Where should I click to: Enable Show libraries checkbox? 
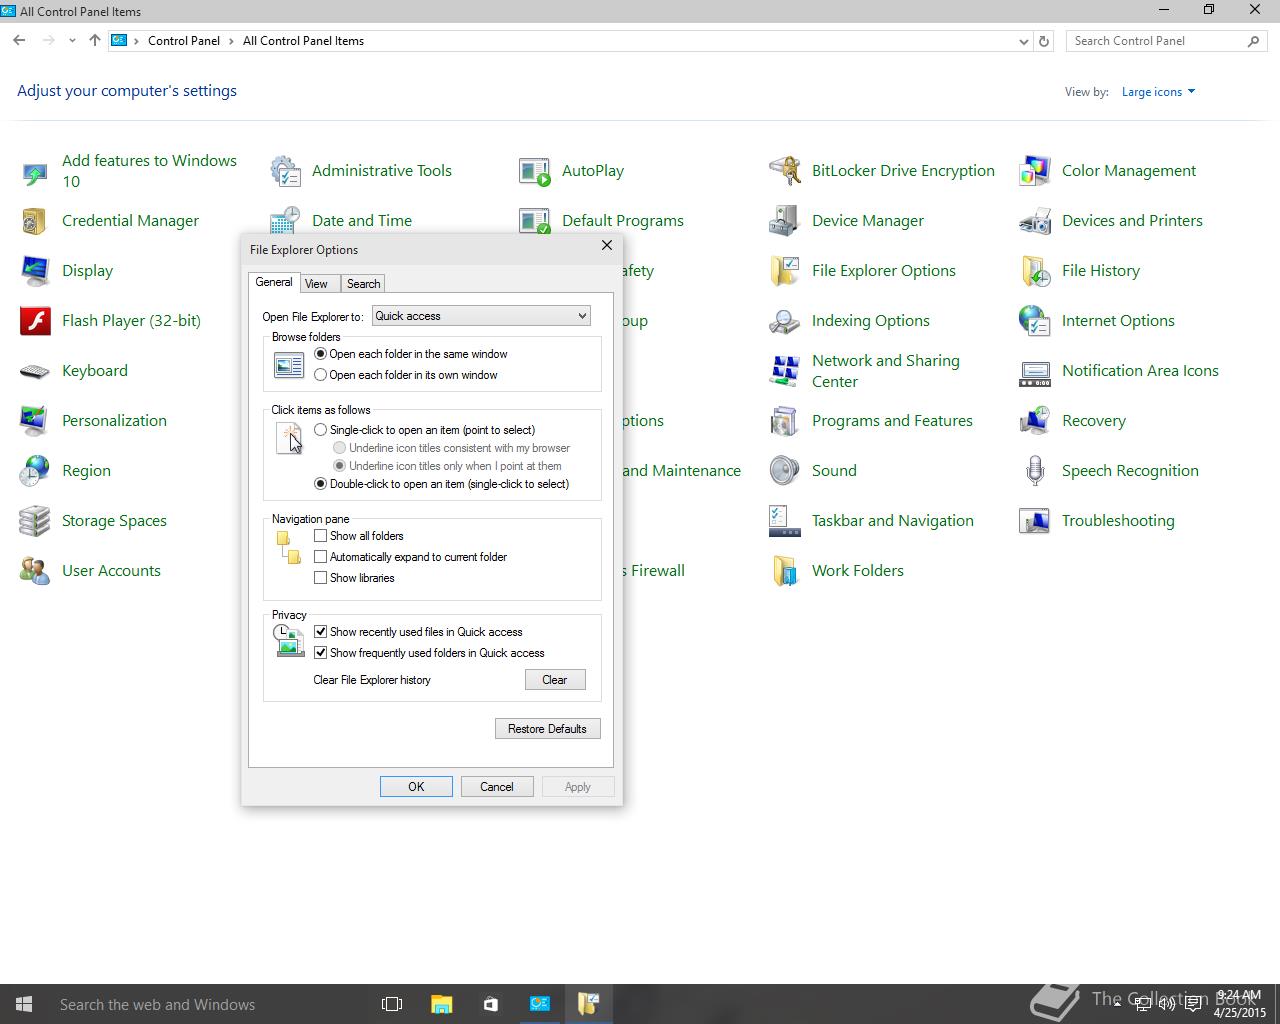pyautogui.click(x=320, y=578)
